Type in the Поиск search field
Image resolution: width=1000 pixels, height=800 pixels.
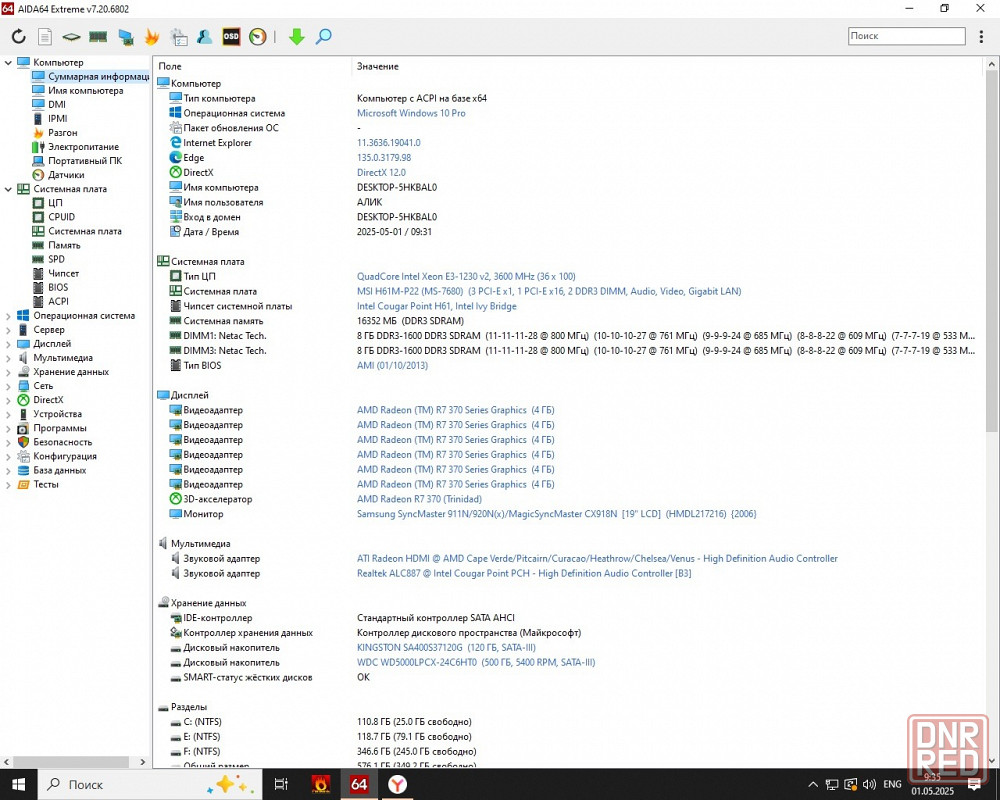click(x=906, y=36)
